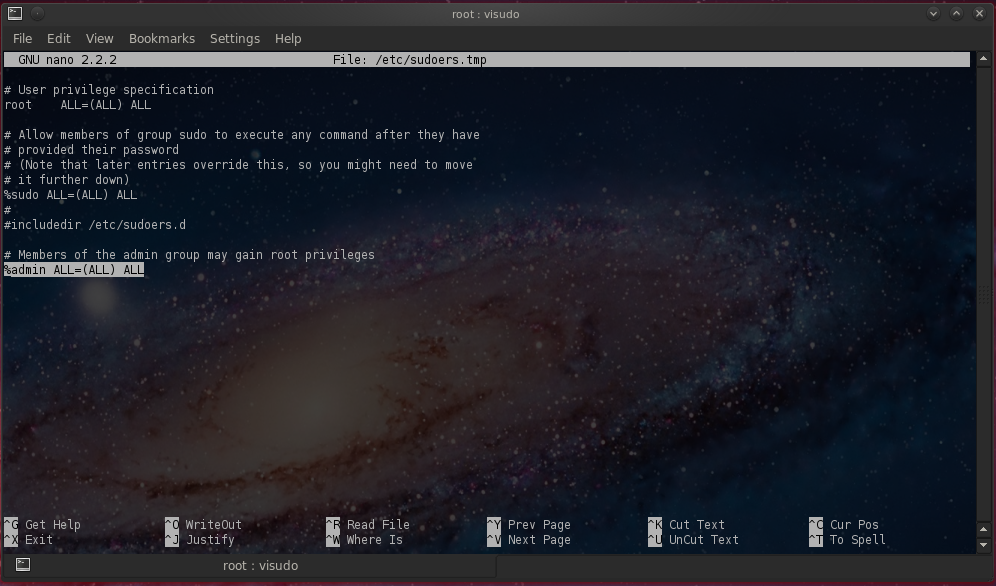The height and width of the screenshot is (586, 996).
Task: Click the scrollbar track on the right edge
Action: pyautogui.click(x=984, y=300)
